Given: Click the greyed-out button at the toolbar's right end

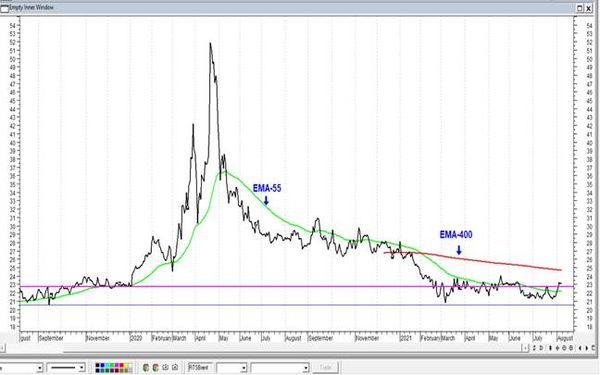Looking at the screenshot, I should click(x=325, y=368).
